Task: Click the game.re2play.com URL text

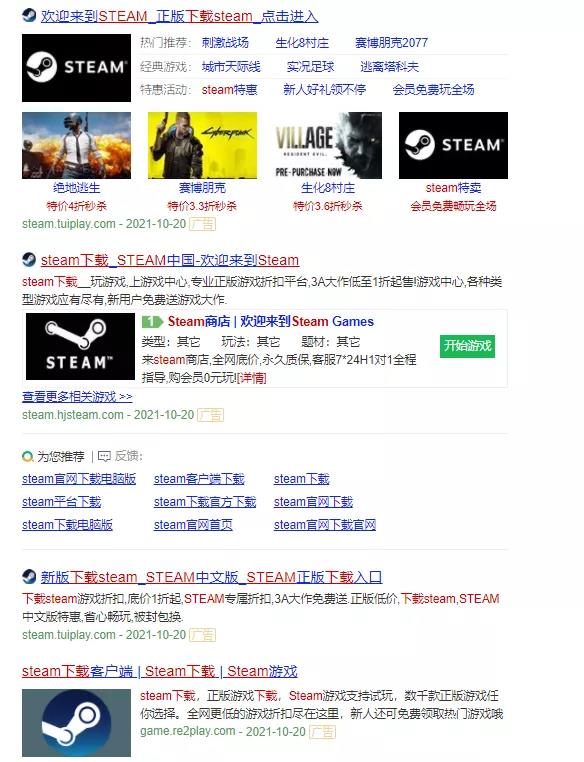Action: (188, 731)
